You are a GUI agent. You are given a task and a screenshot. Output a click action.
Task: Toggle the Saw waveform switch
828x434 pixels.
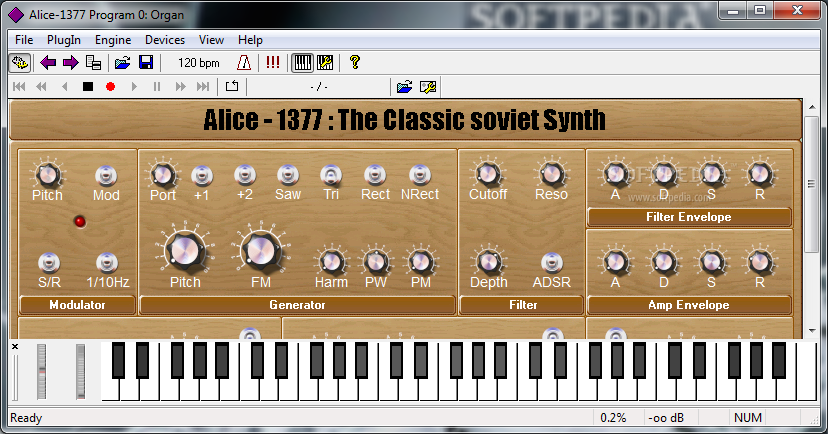pyautogui.click(x=288, y=175)
